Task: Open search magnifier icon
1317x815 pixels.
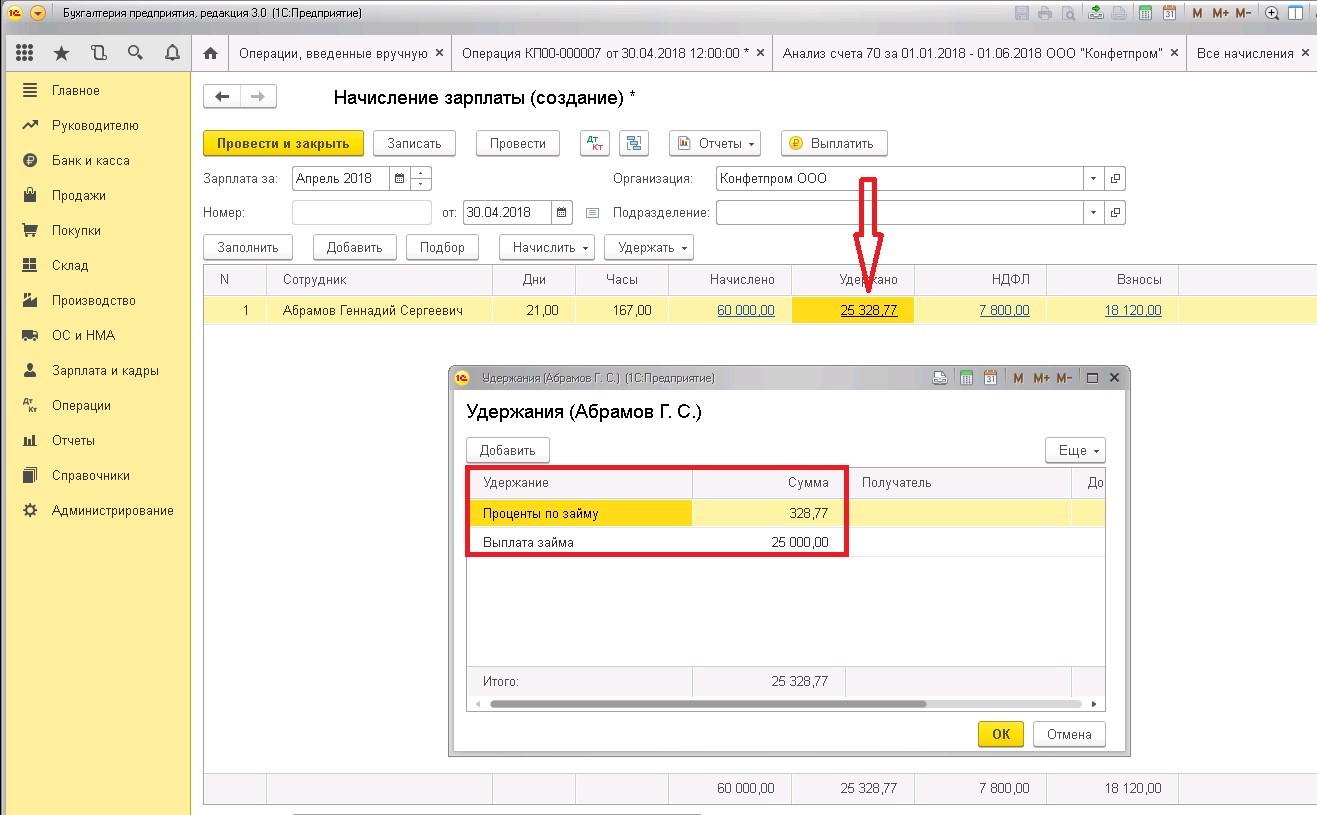Action: coord(135,53)
